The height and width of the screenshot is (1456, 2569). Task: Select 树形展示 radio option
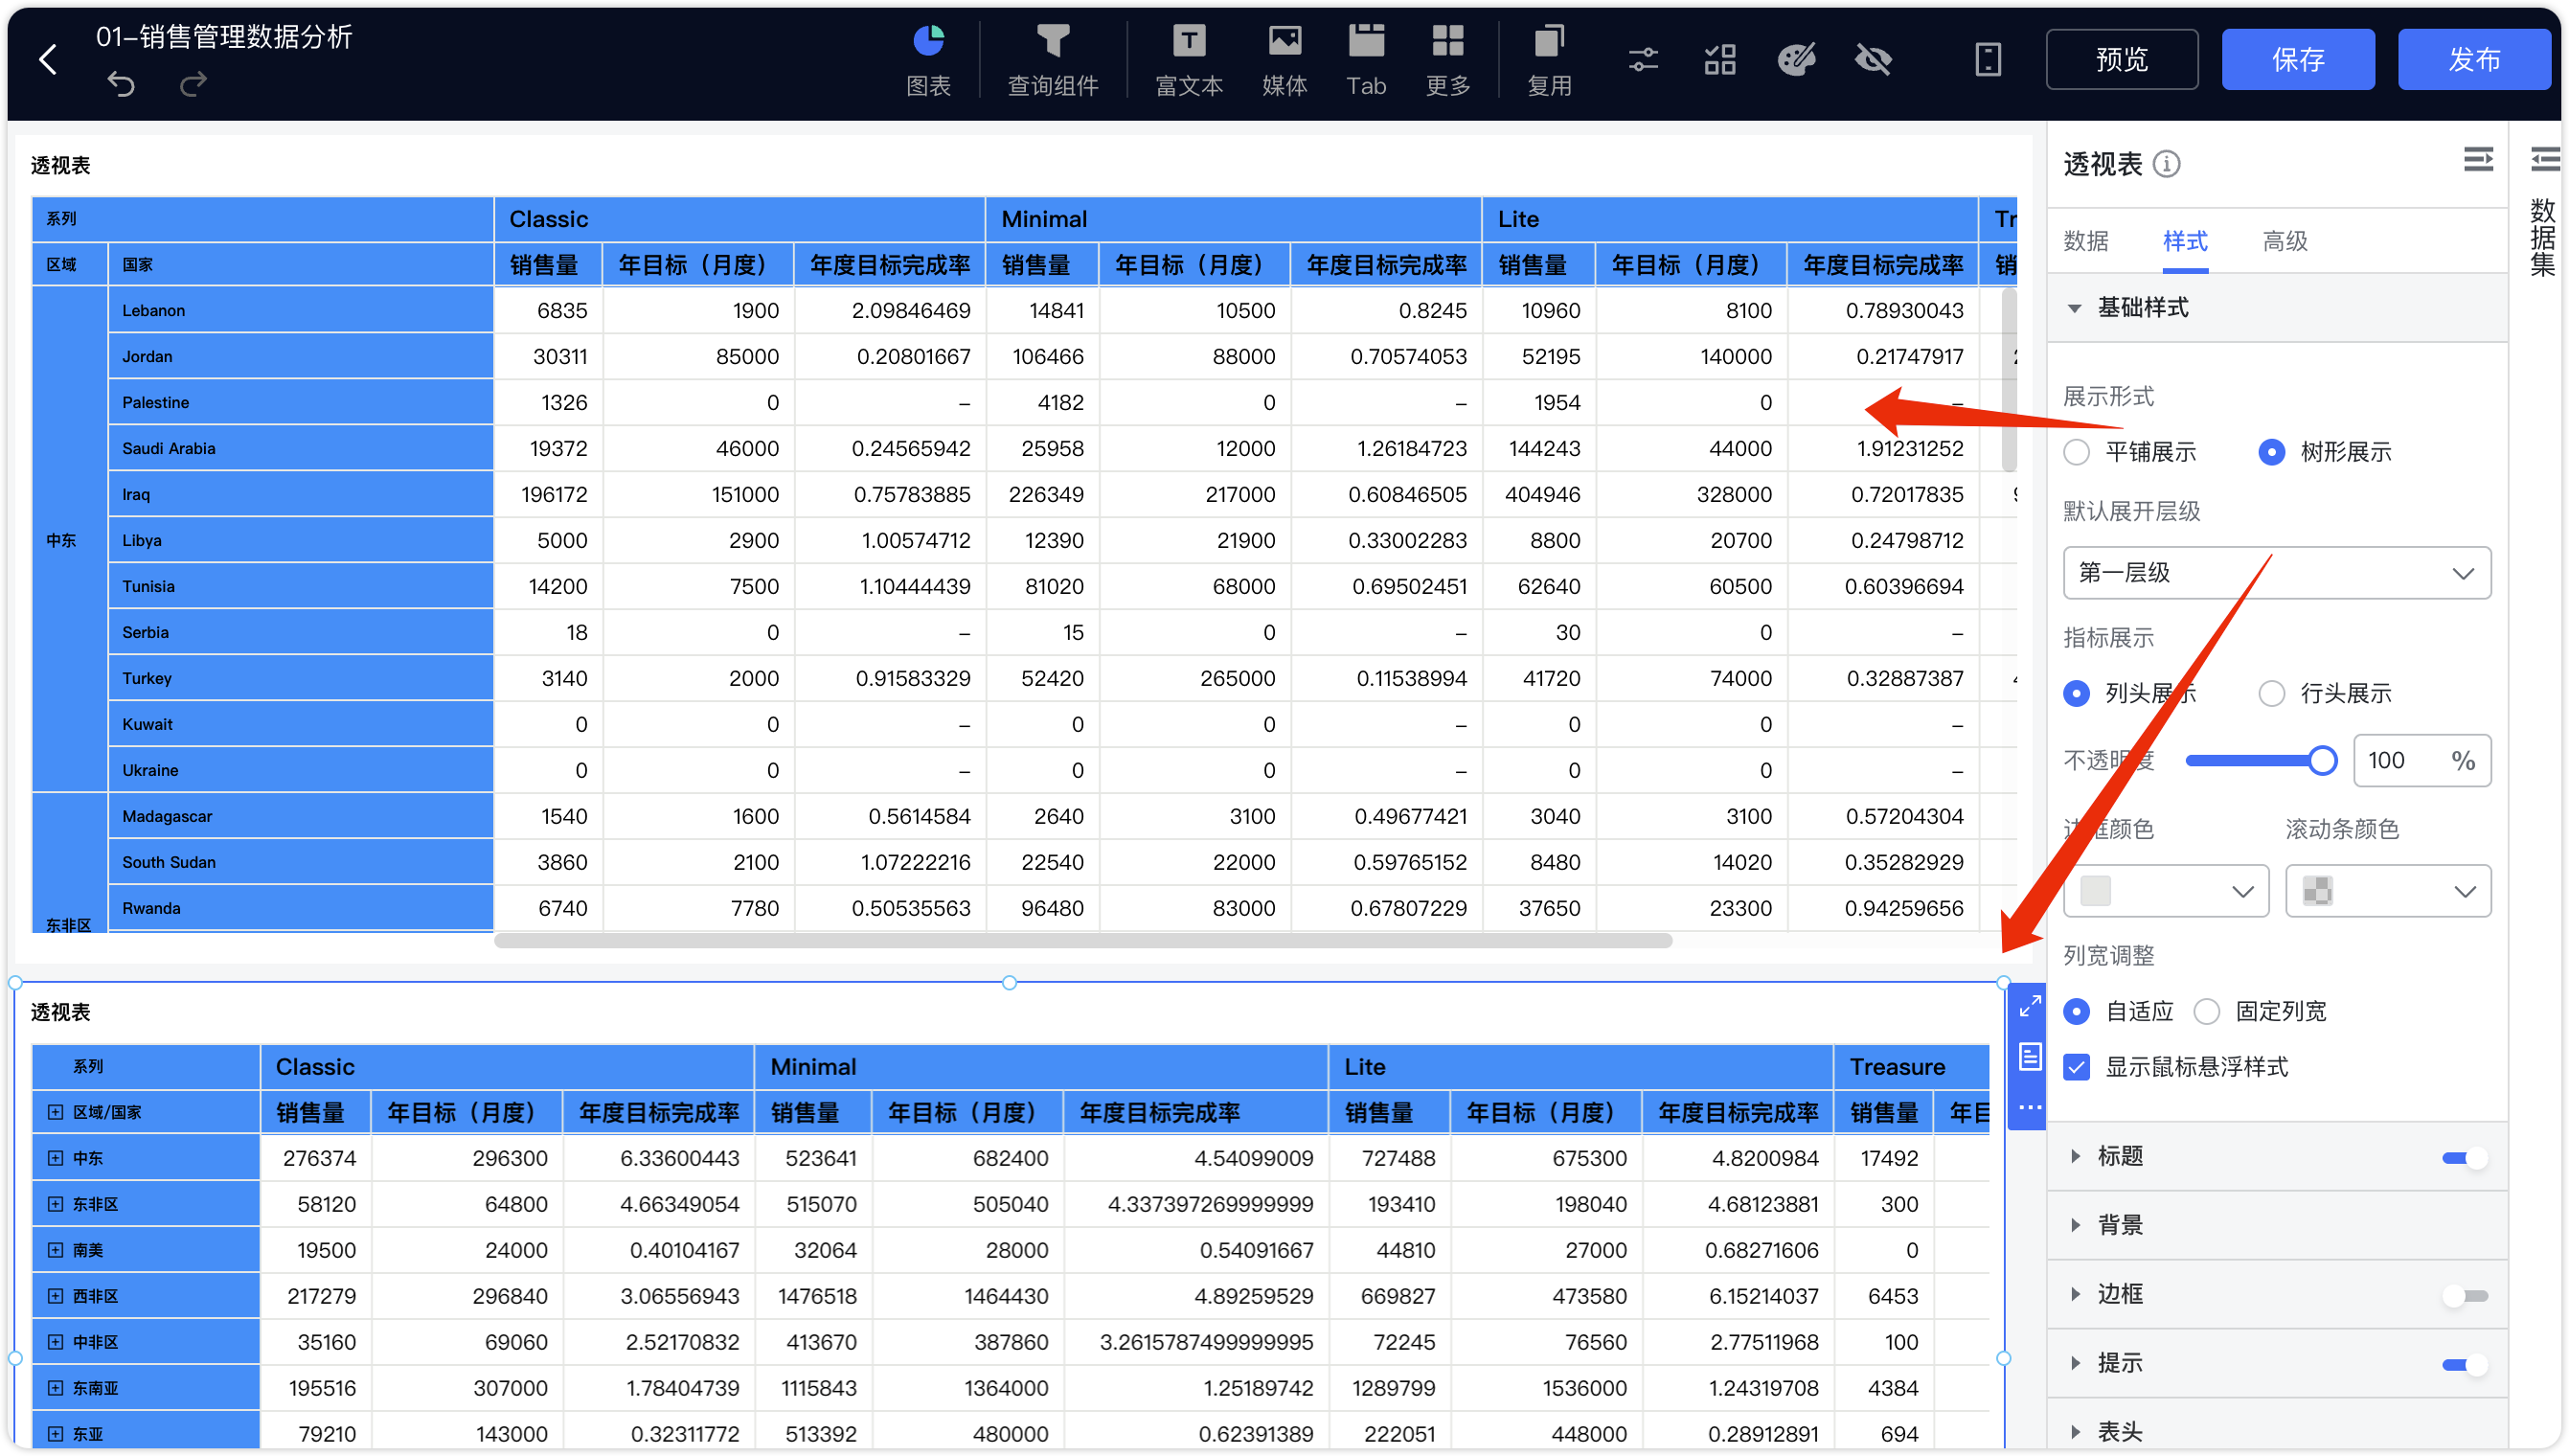2271,452
